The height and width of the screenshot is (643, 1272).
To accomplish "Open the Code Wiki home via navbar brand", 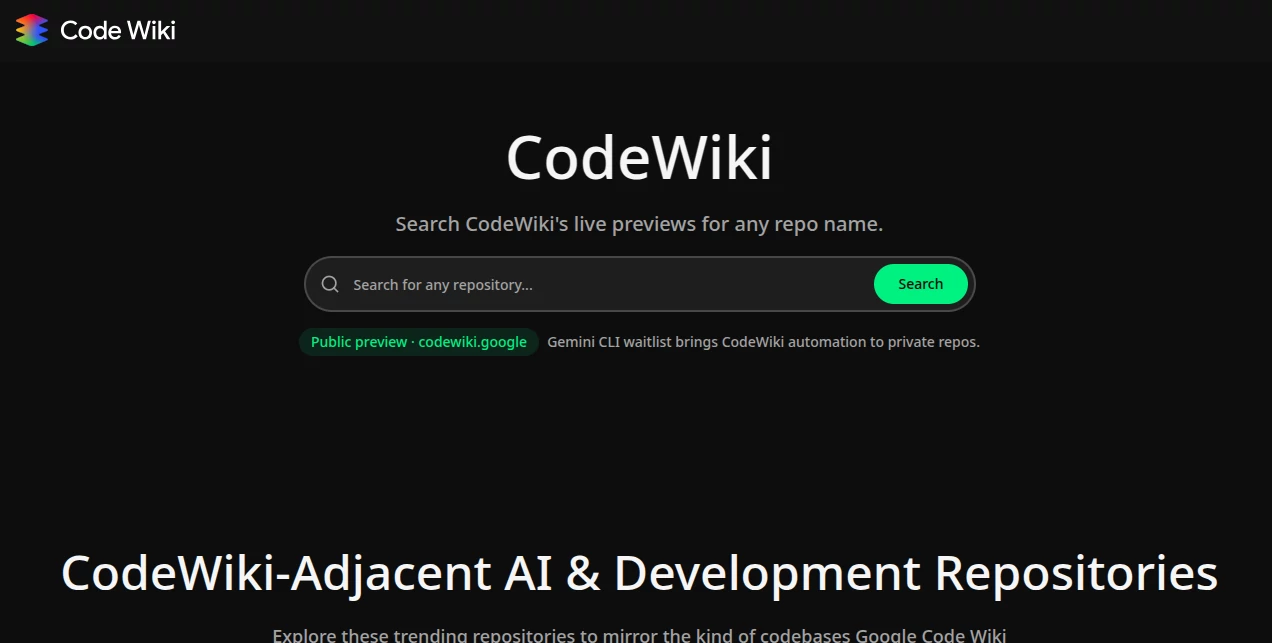I will 93,30.
